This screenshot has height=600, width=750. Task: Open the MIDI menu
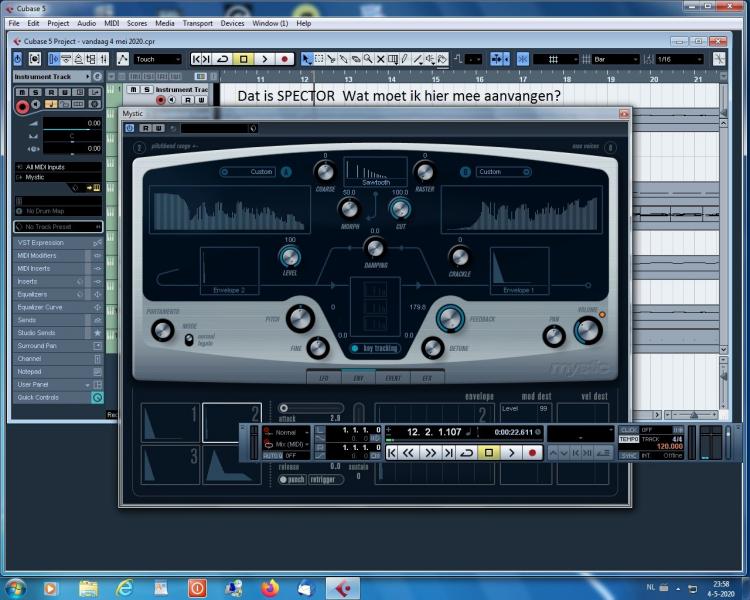point(111,23)
